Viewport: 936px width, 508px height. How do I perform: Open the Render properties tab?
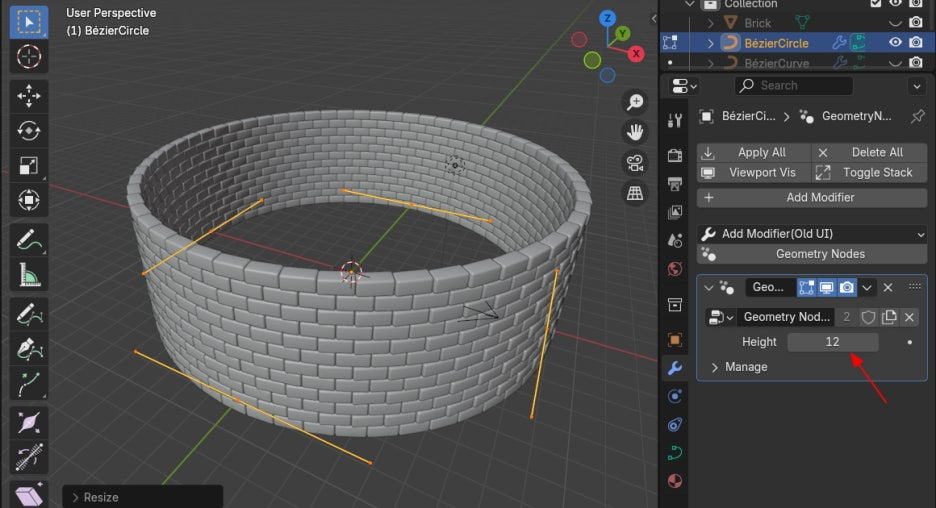click(675, 156)
